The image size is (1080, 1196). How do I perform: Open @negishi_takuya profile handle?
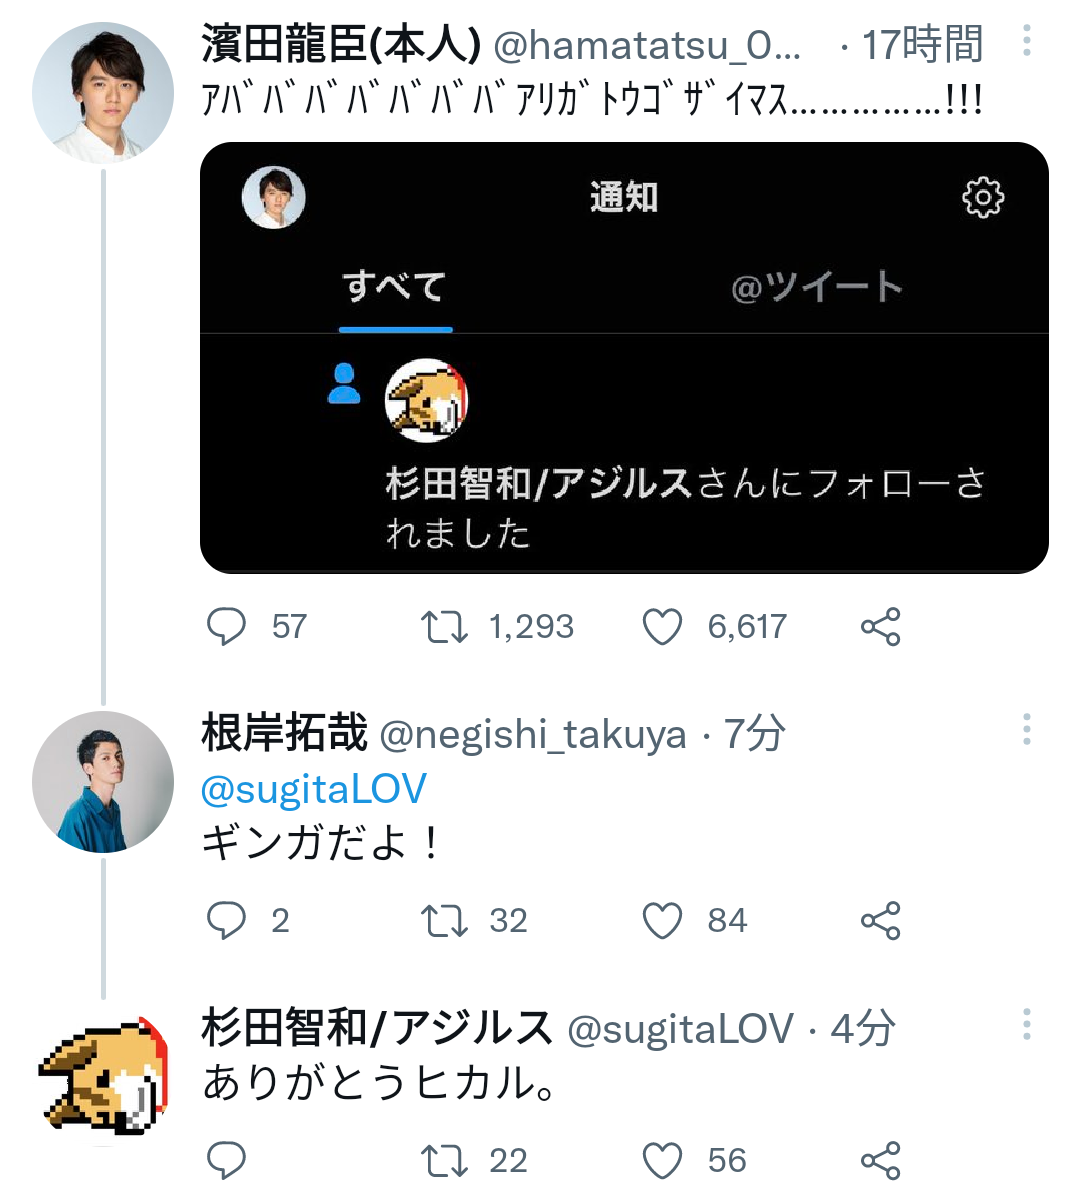(533, 735)
